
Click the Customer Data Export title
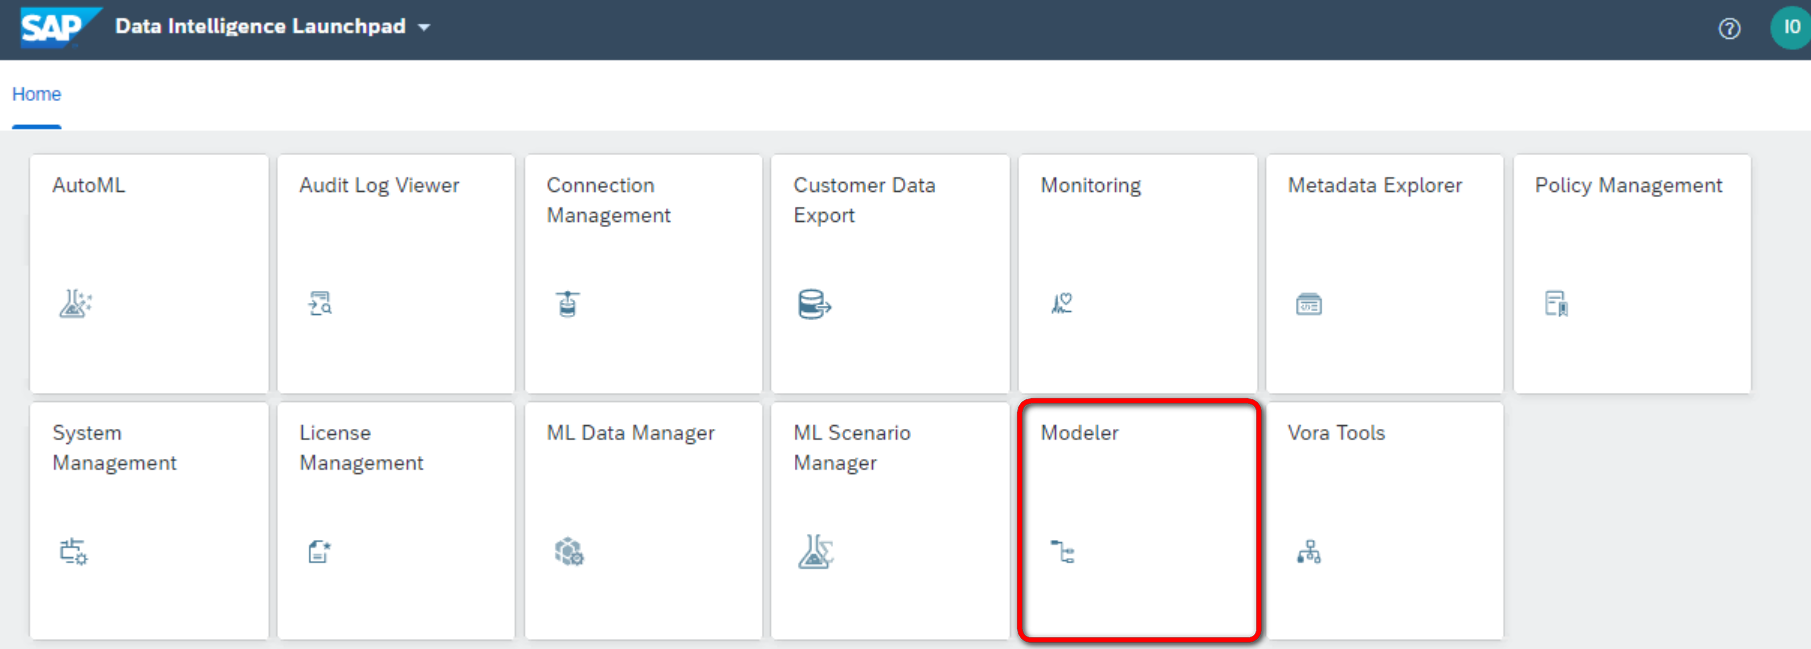864,200
